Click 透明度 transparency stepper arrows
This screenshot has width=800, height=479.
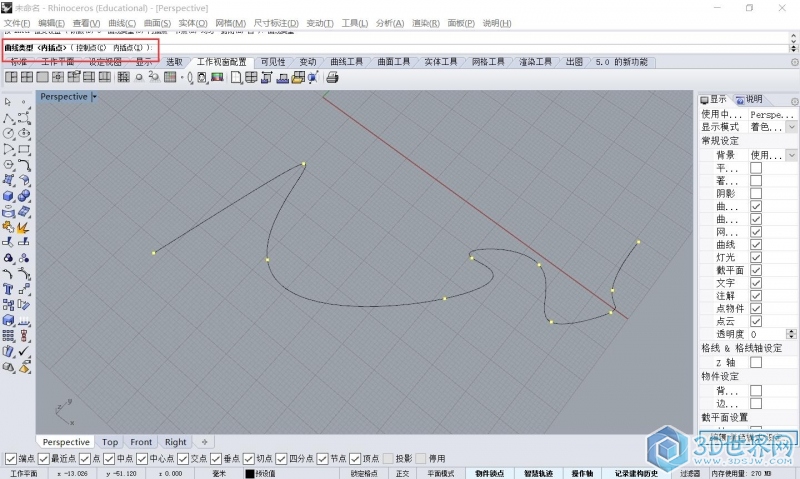(791, 334)
